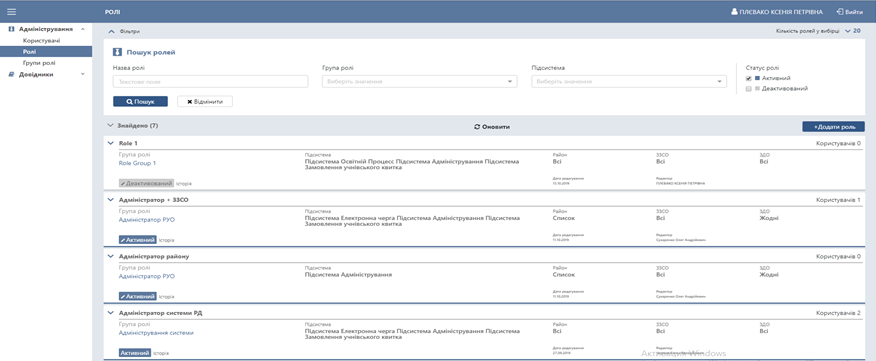Click the Довідники book icon

click(x=12, y=74)
